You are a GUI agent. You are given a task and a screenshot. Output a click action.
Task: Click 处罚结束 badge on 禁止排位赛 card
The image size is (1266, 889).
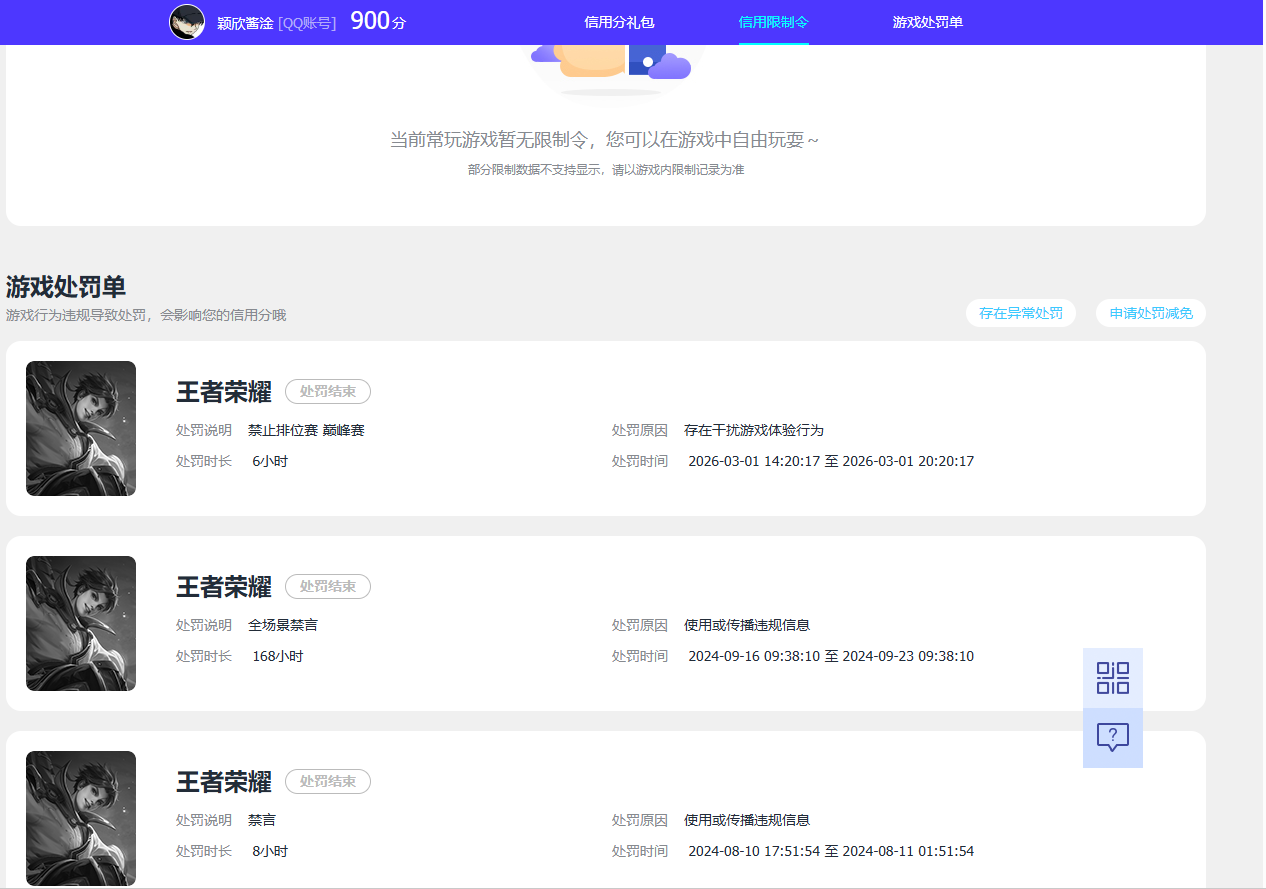(328, 391)
